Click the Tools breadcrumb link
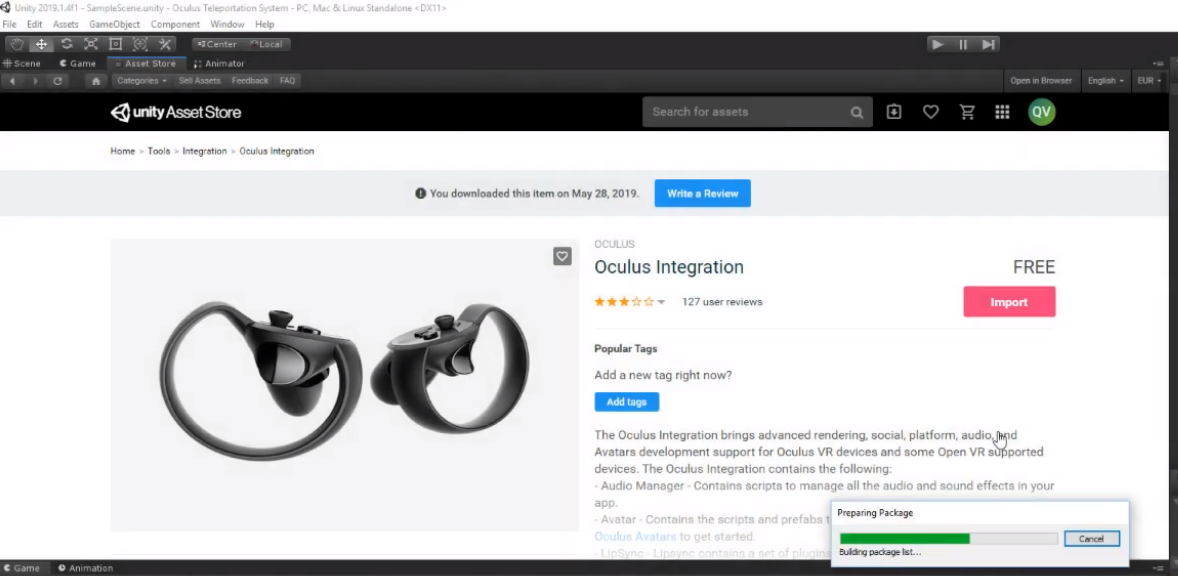The width and height of the screenshot is (1178, 576). pos(159,151)
